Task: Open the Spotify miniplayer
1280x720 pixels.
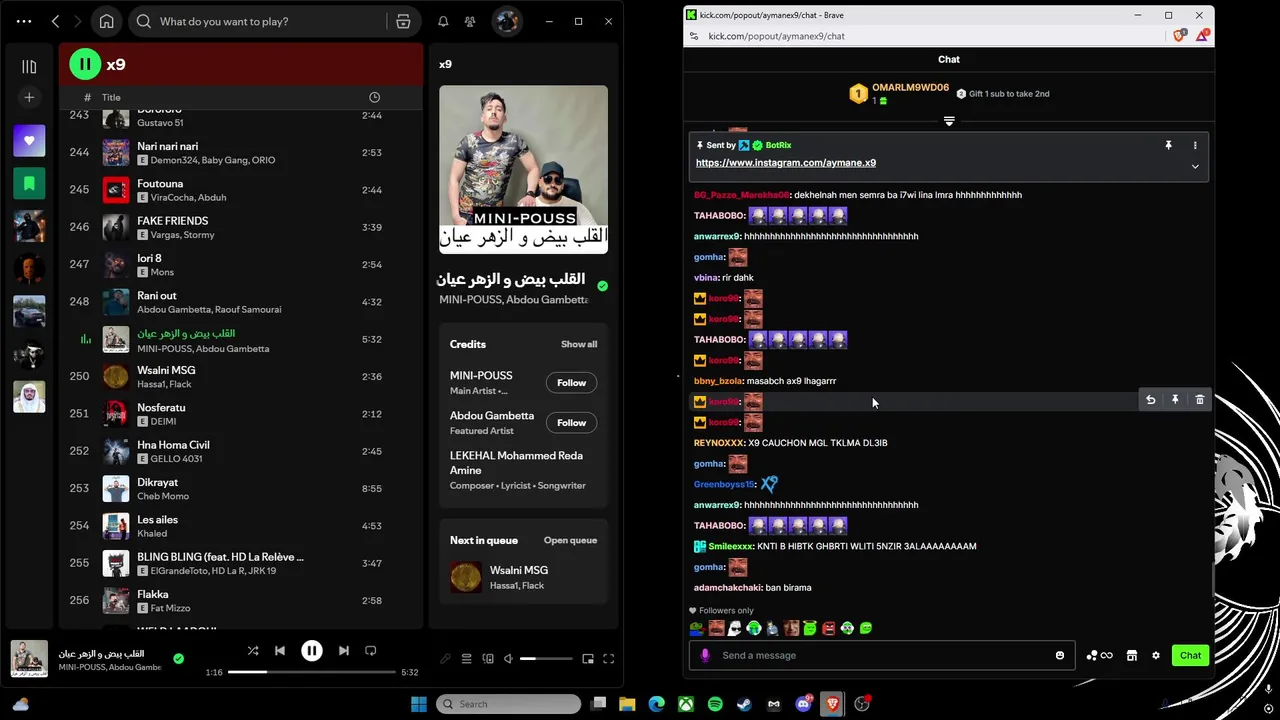Action: (588, 659)
